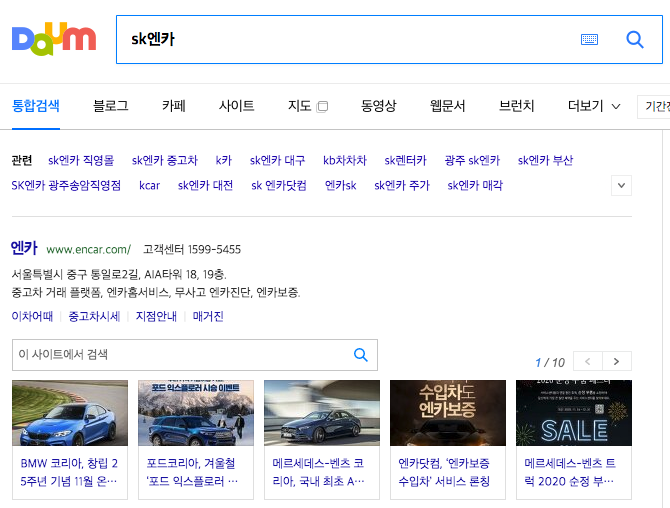Click related search kb차차차
Viewport: 670px width, 508px height.
point(345,161)
